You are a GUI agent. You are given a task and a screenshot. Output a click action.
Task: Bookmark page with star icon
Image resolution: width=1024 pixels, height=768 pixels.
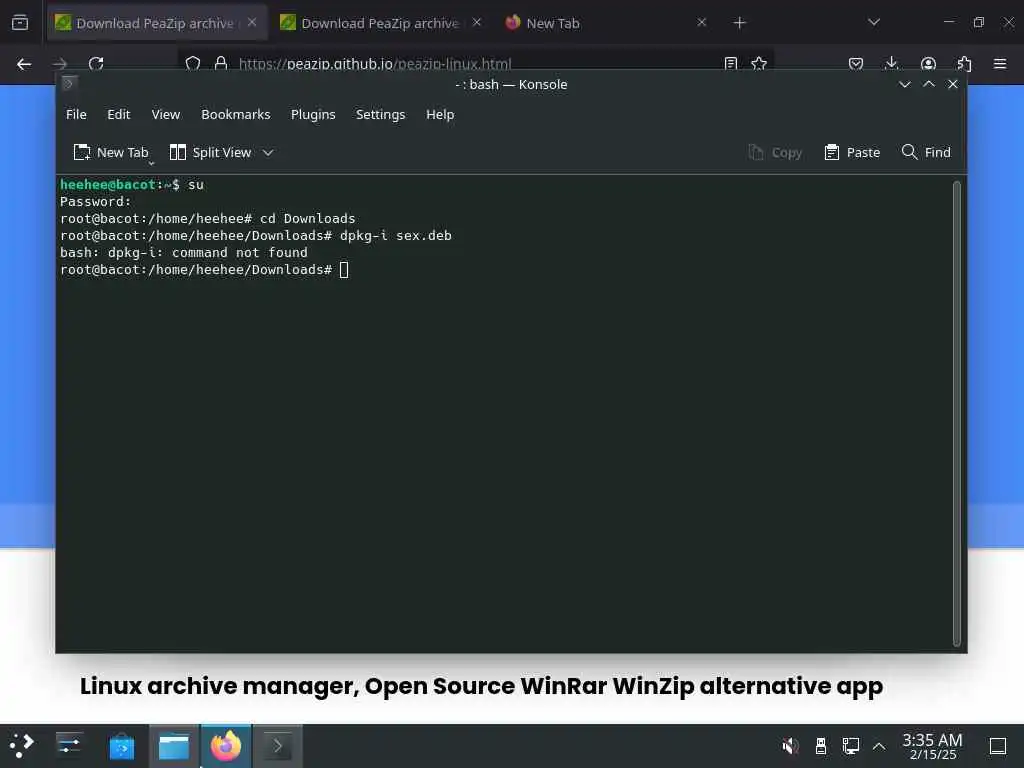click(x=759, y=64)
